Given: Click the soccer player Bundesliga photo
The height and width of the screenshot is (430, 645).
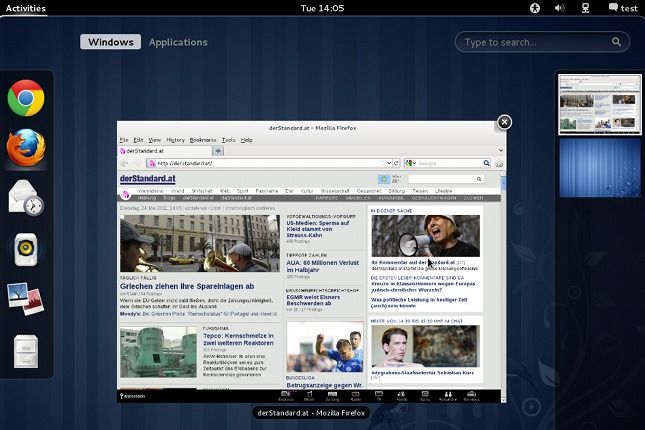Looking at the screenshot, I should pos(325,348).
